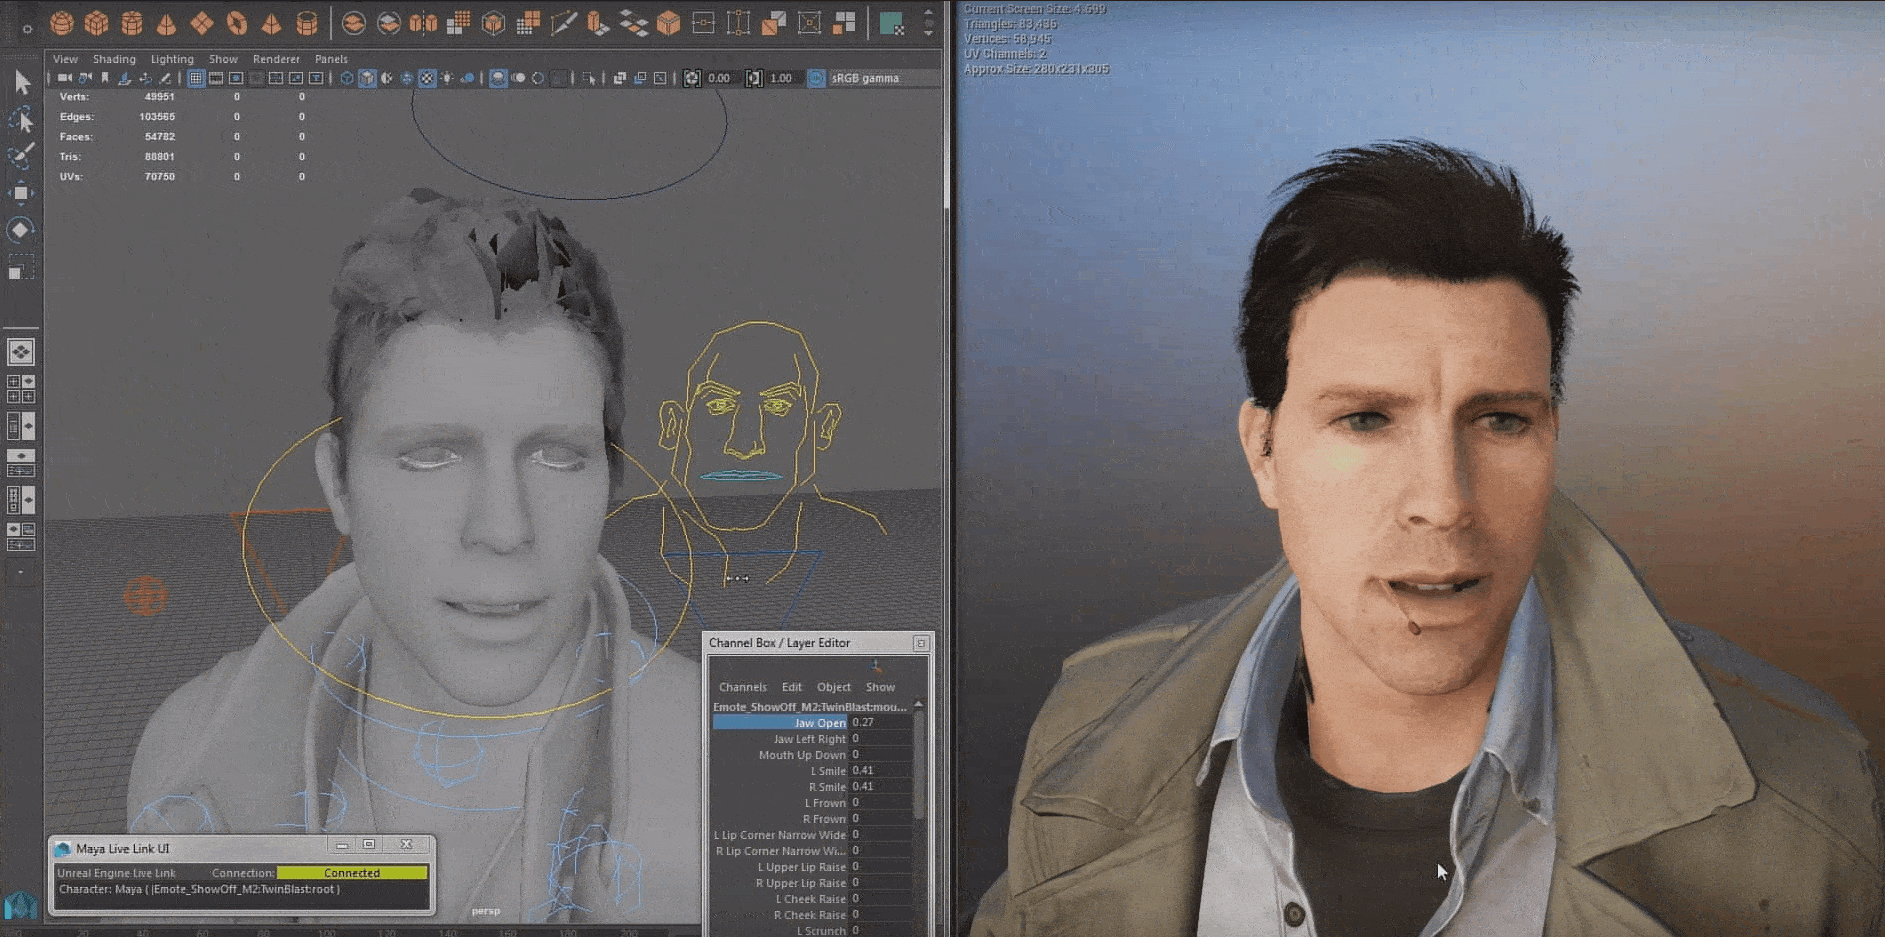
Task: Open the Show panel menu
Action: click(x=223, y=59)
